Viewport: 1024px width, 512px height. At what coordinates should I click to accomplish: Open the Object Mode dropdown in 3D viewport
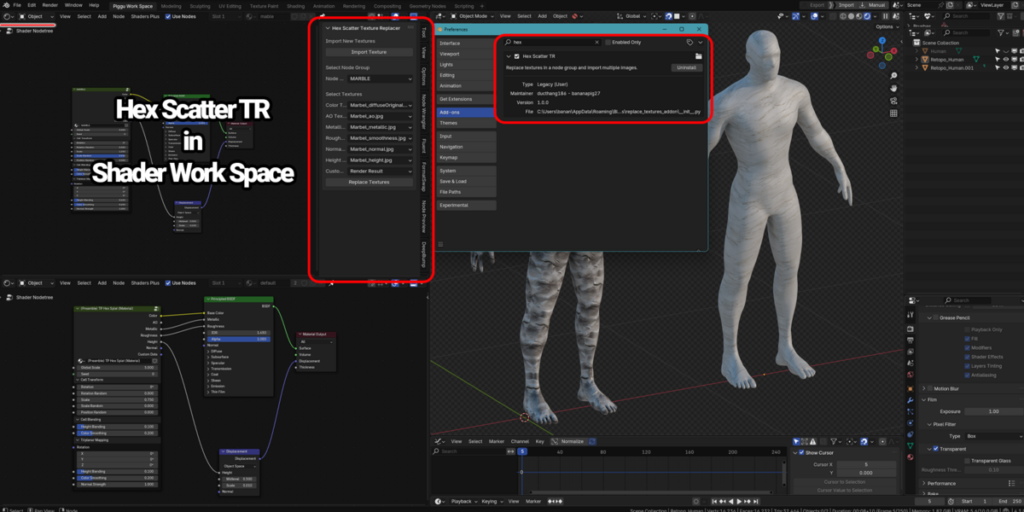point(472,16)
